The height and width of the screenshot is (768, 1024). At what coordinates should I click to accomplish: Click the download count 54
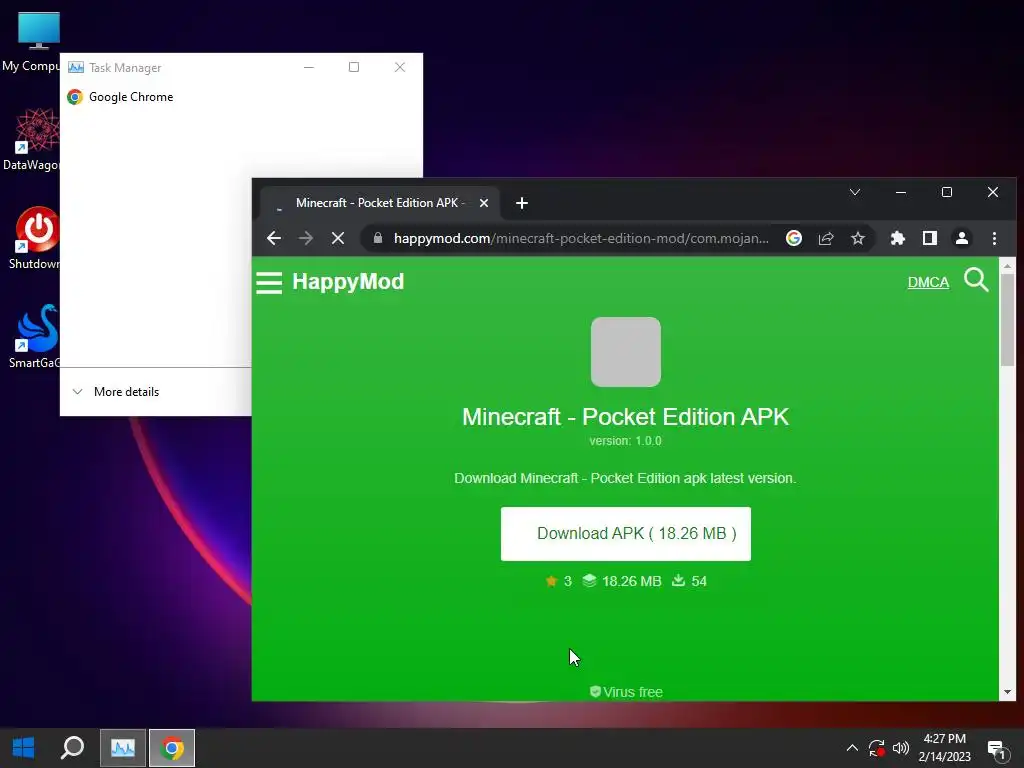(690, 581)
